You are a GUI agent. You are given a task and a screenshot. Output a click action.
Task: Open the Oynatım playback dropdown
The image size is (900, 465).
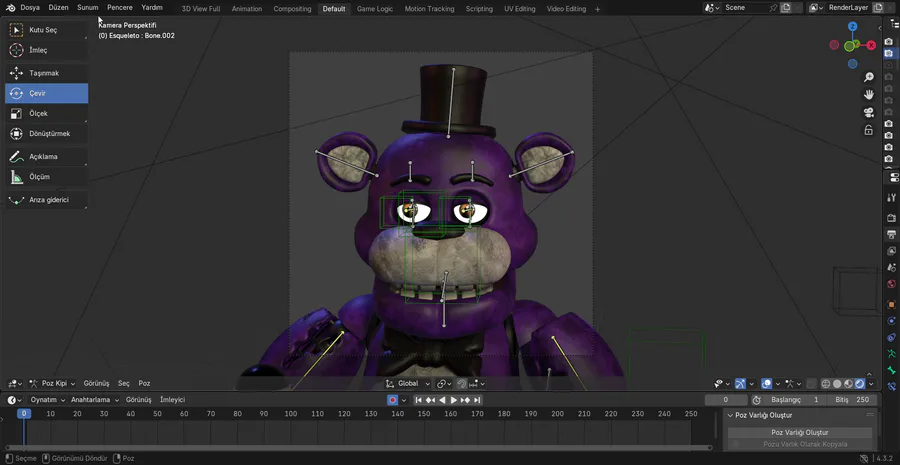(x=47, y=400)
